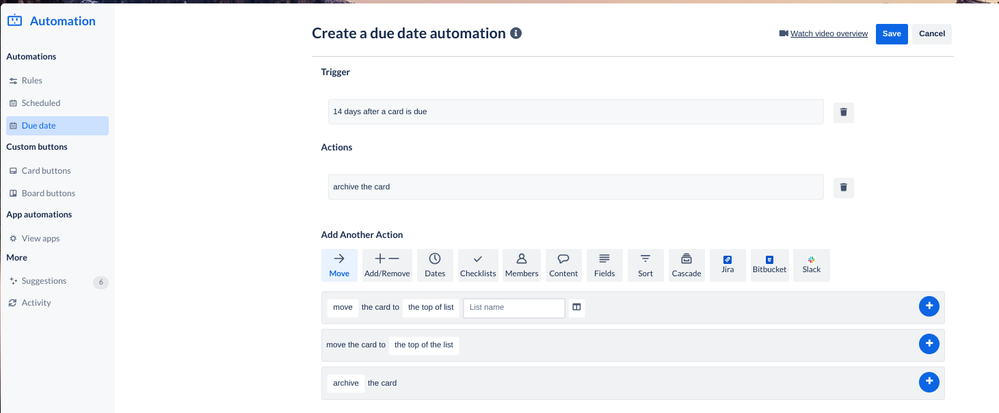Viewport: 999px width, 413px height.
Task: Toggle the 'archive' option selector
Action: [x=346, y=383]
